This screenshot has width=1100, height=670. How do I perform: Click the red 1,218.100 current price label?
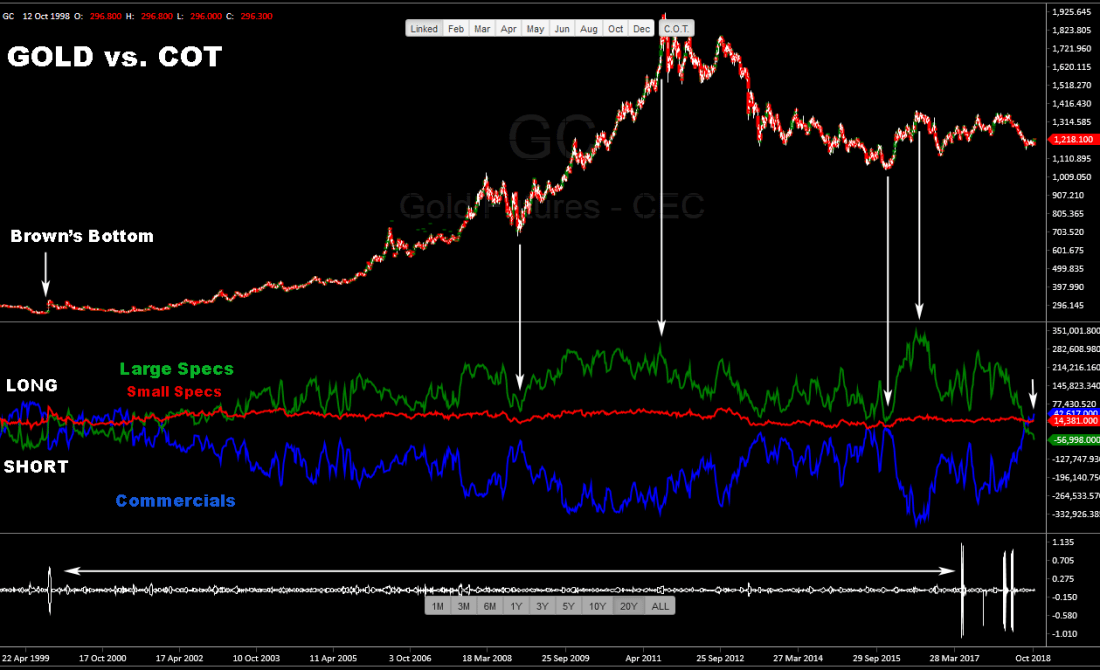(x=1072, y=141)
